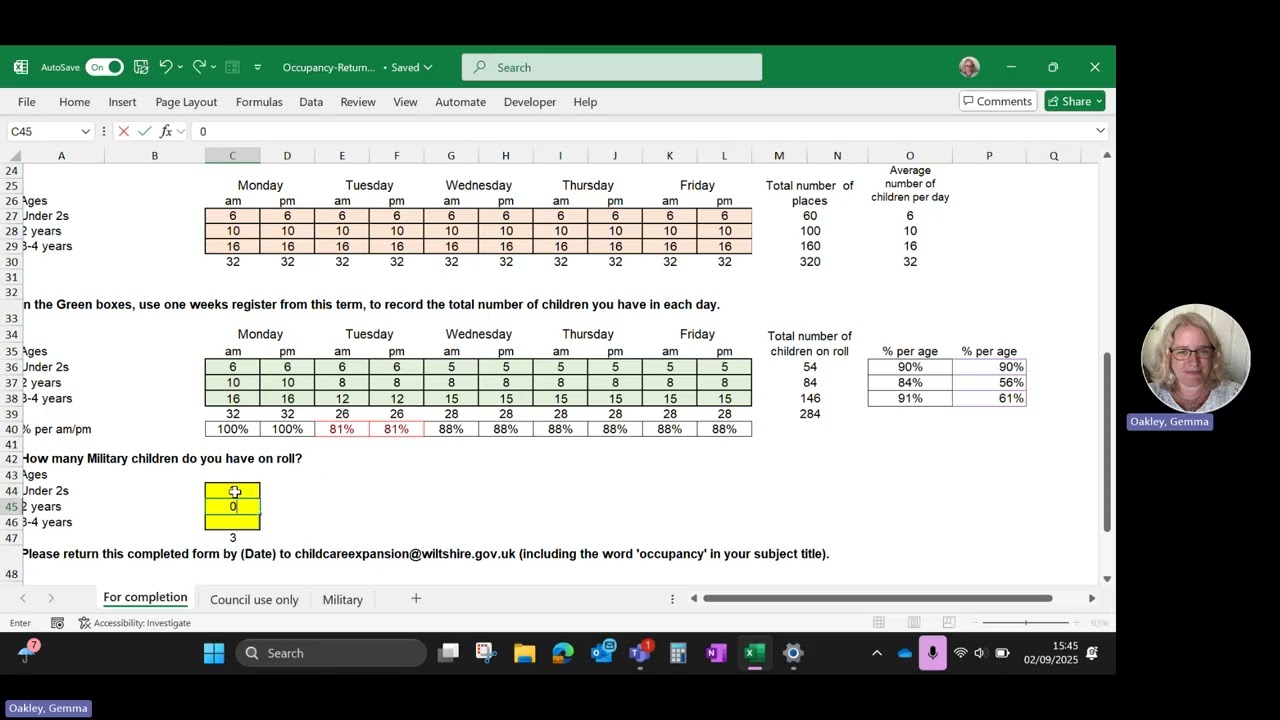
Task: Select the For completion sheet tab
Action: (145, 598)
